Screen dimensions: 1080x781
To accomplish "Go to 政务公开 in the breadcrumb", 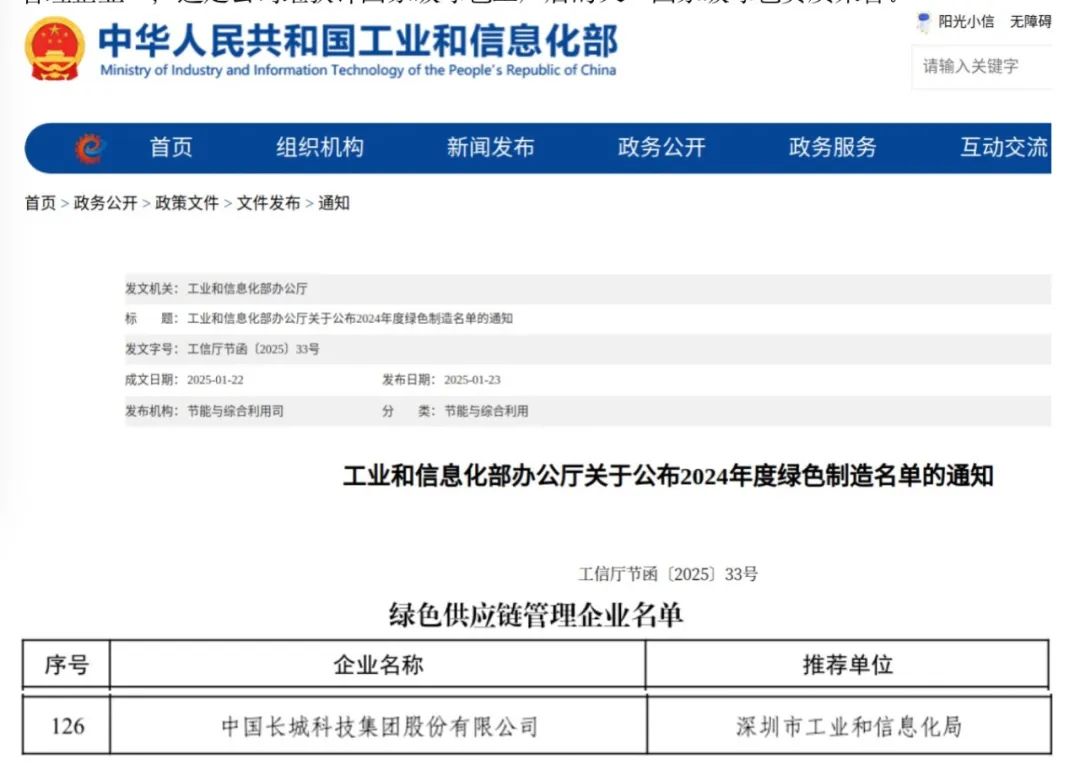I will [x=105, y=203].
